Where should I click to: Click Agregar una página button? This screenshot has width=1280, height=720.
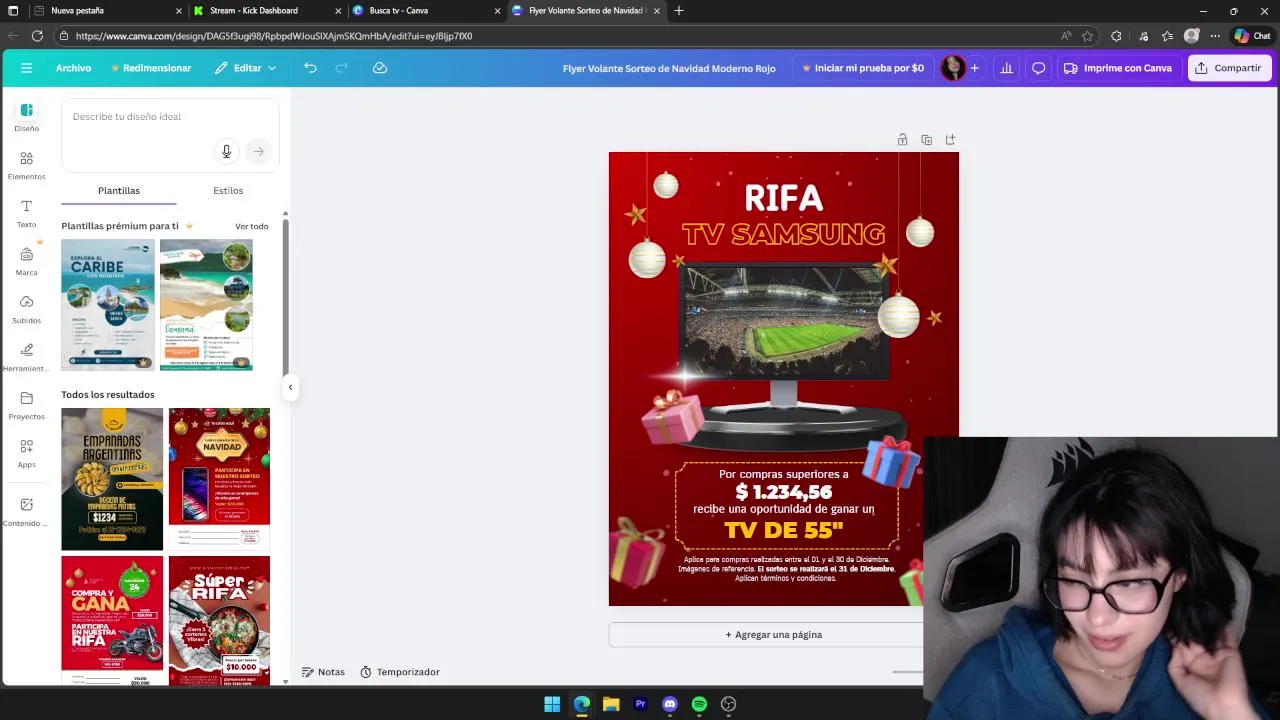point(773,634)
